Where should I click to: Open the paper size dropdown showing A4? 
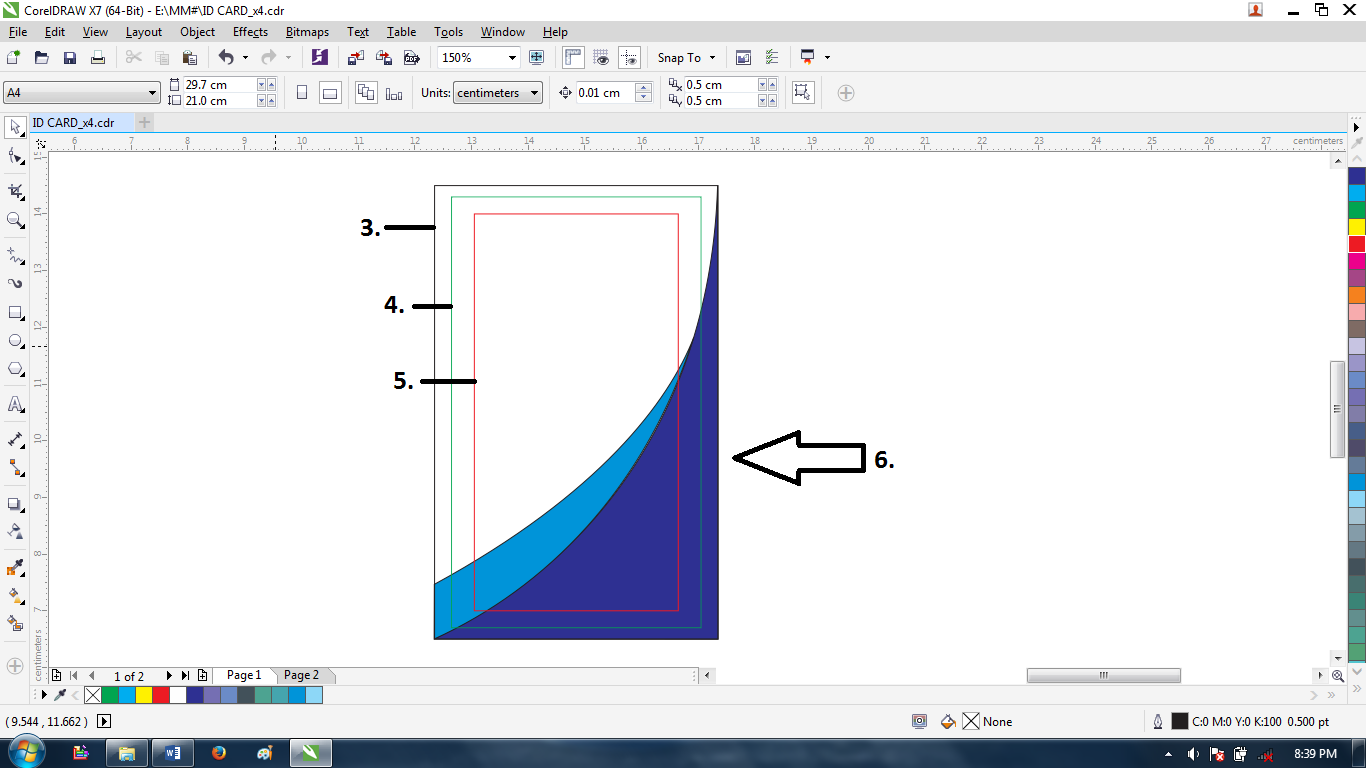coord(152,92)
